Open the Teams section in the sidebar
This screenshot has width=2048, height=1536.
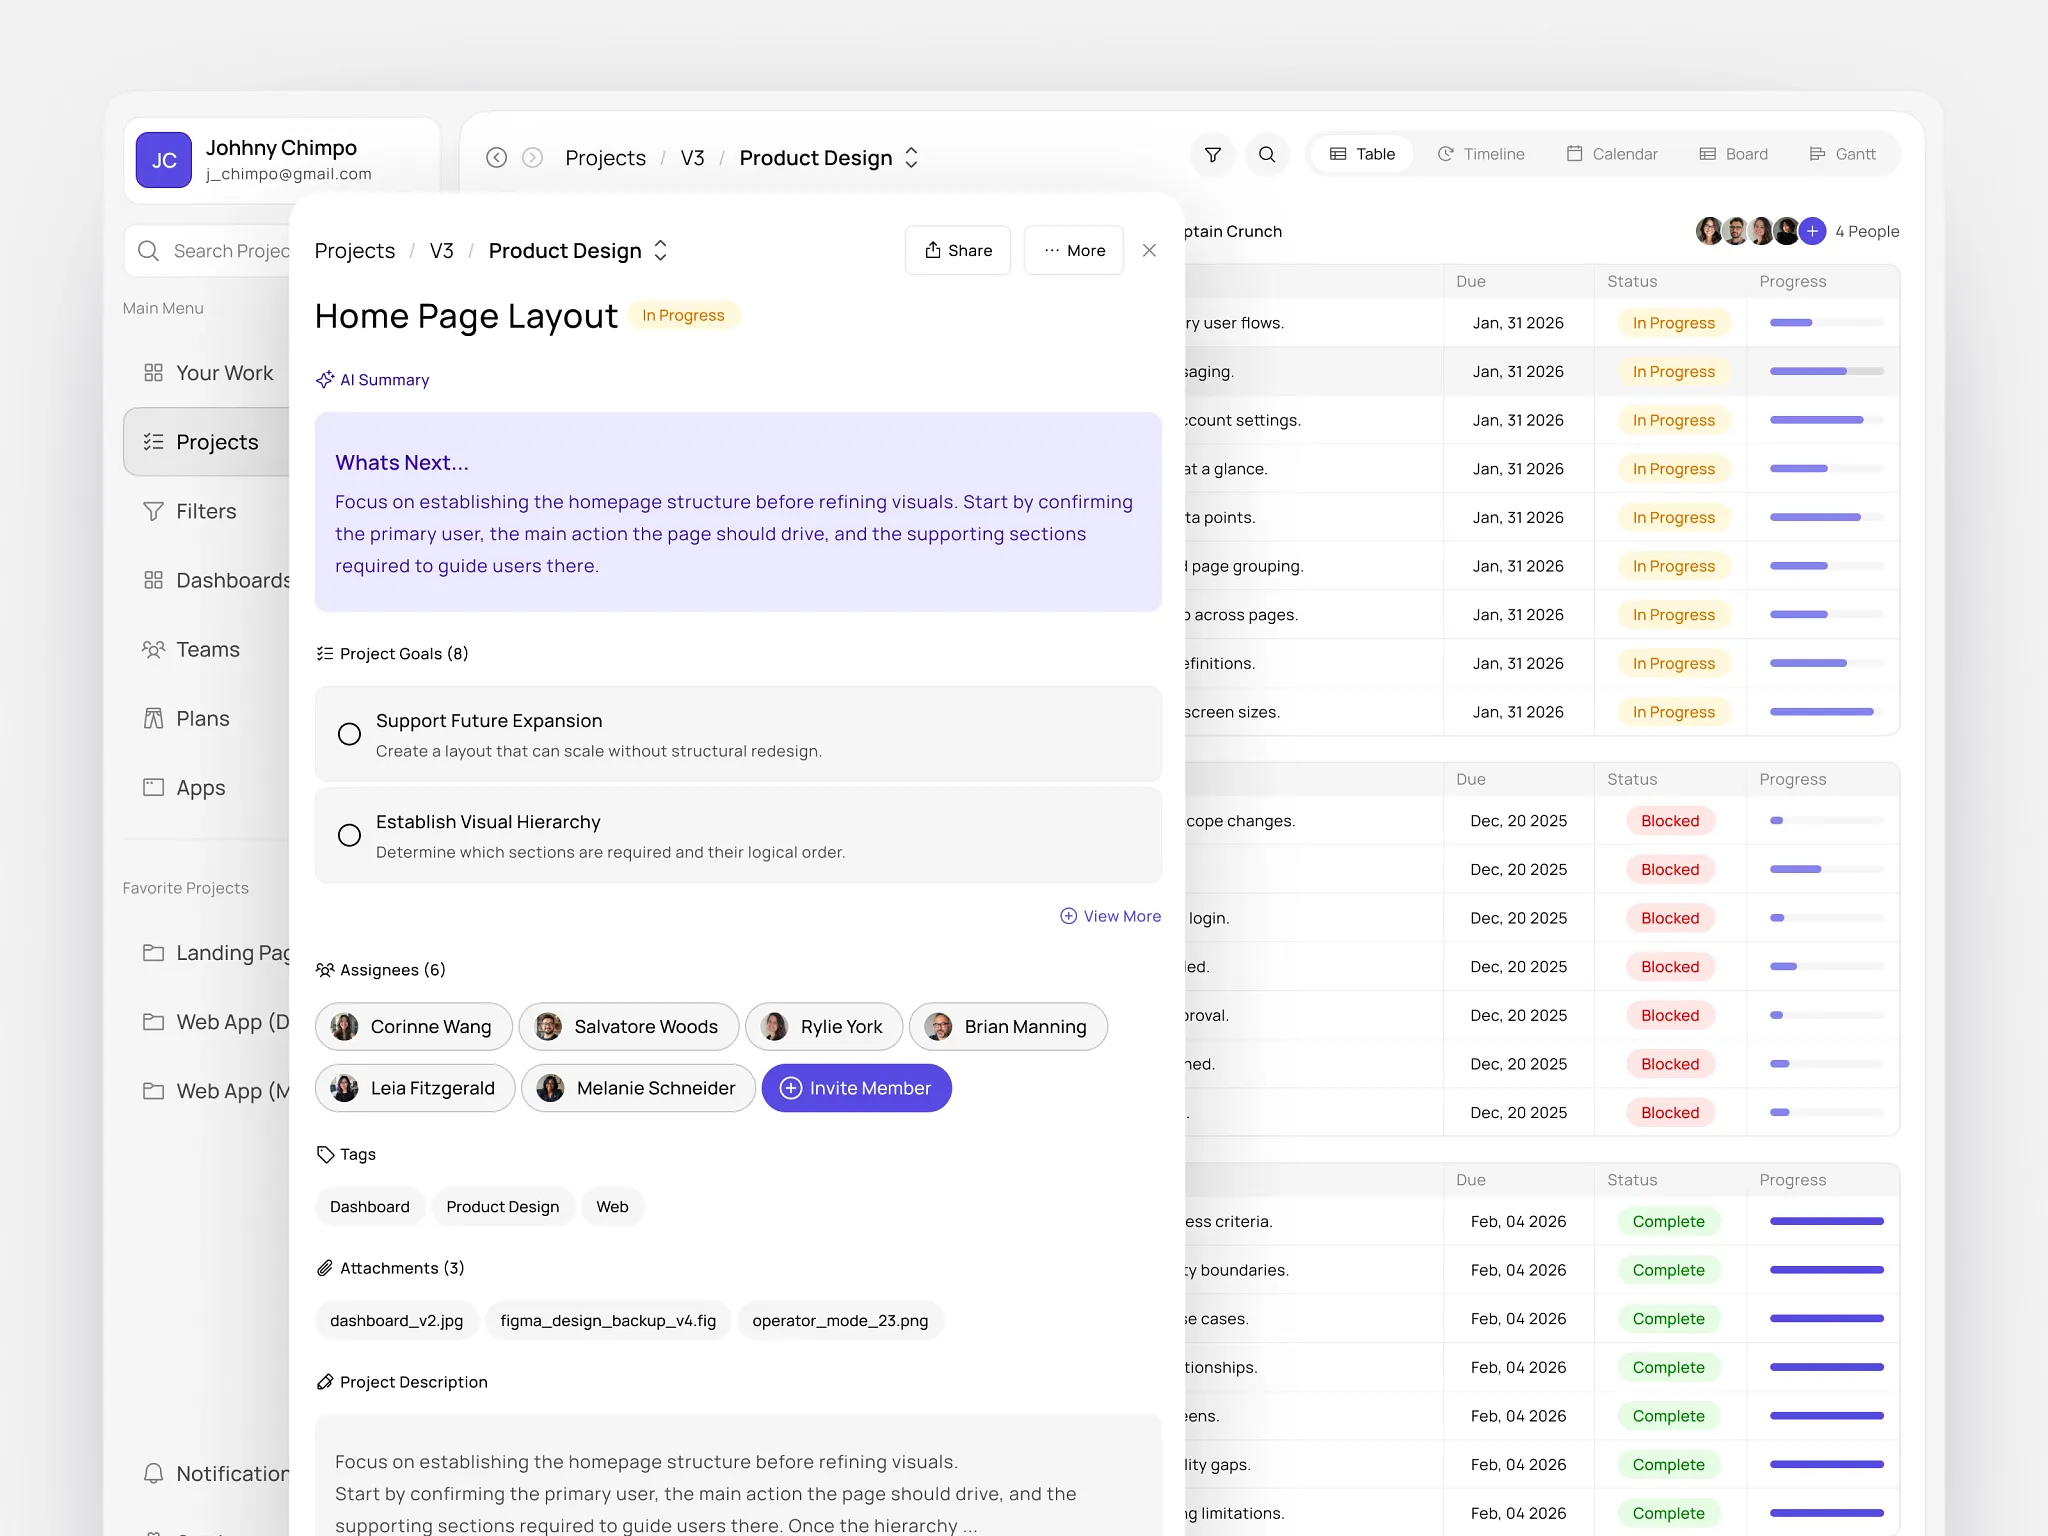pyautogui.click(x=207, y=649)
